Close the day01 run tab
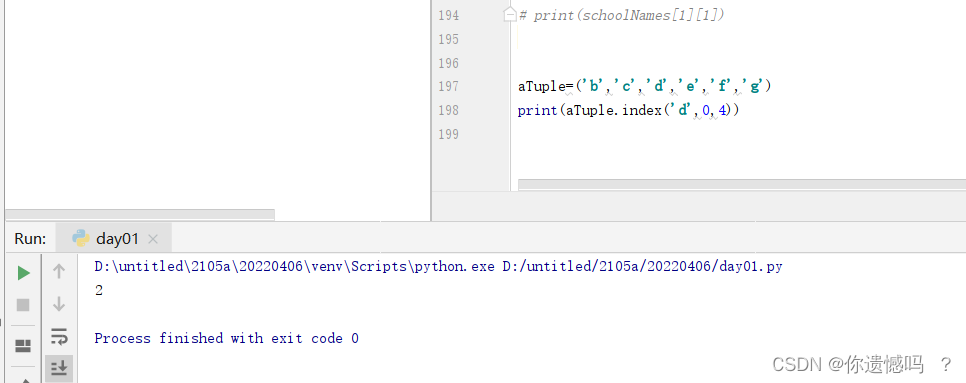 (153, 239)
